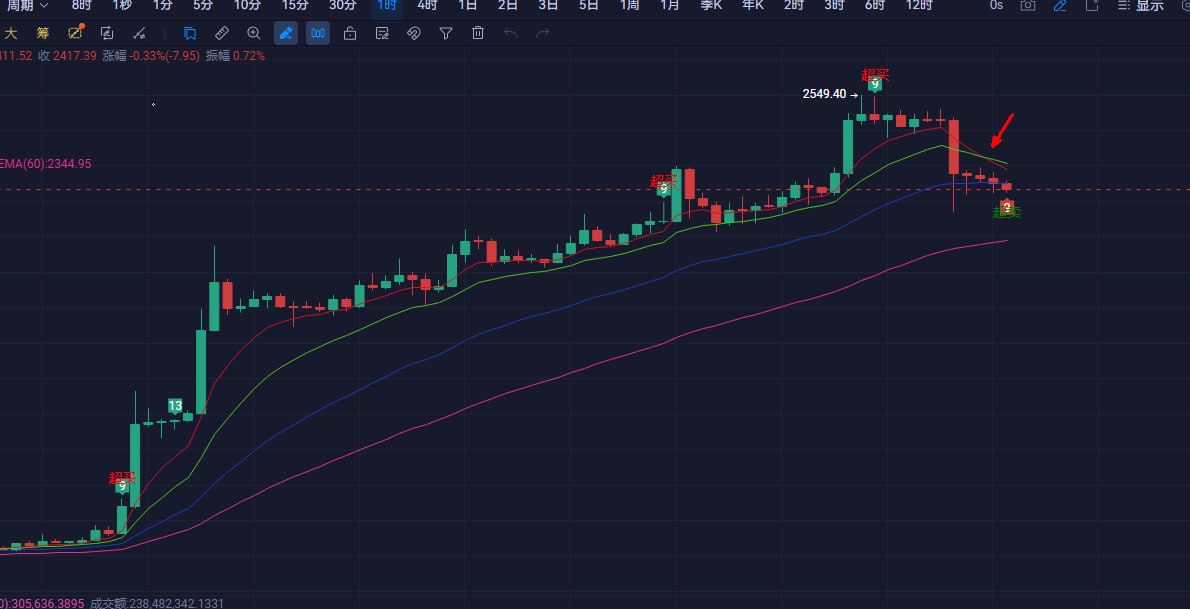This screenshot has width=1190, height=609.
Task: Click the 收 2417.39 close price
Action: coord(68,55)
